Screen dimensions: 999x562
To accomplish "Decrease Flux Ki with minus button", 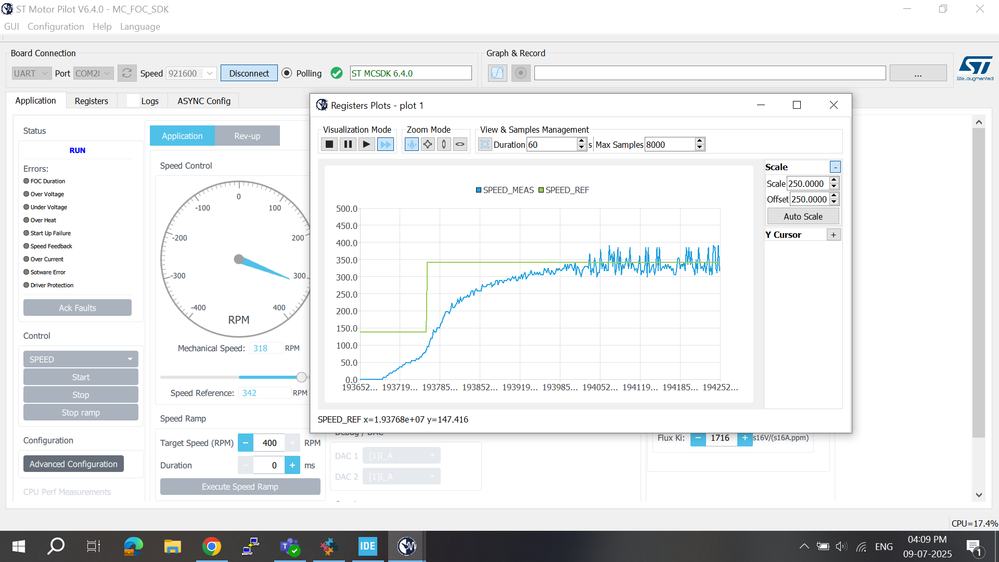I will (698, 438).
